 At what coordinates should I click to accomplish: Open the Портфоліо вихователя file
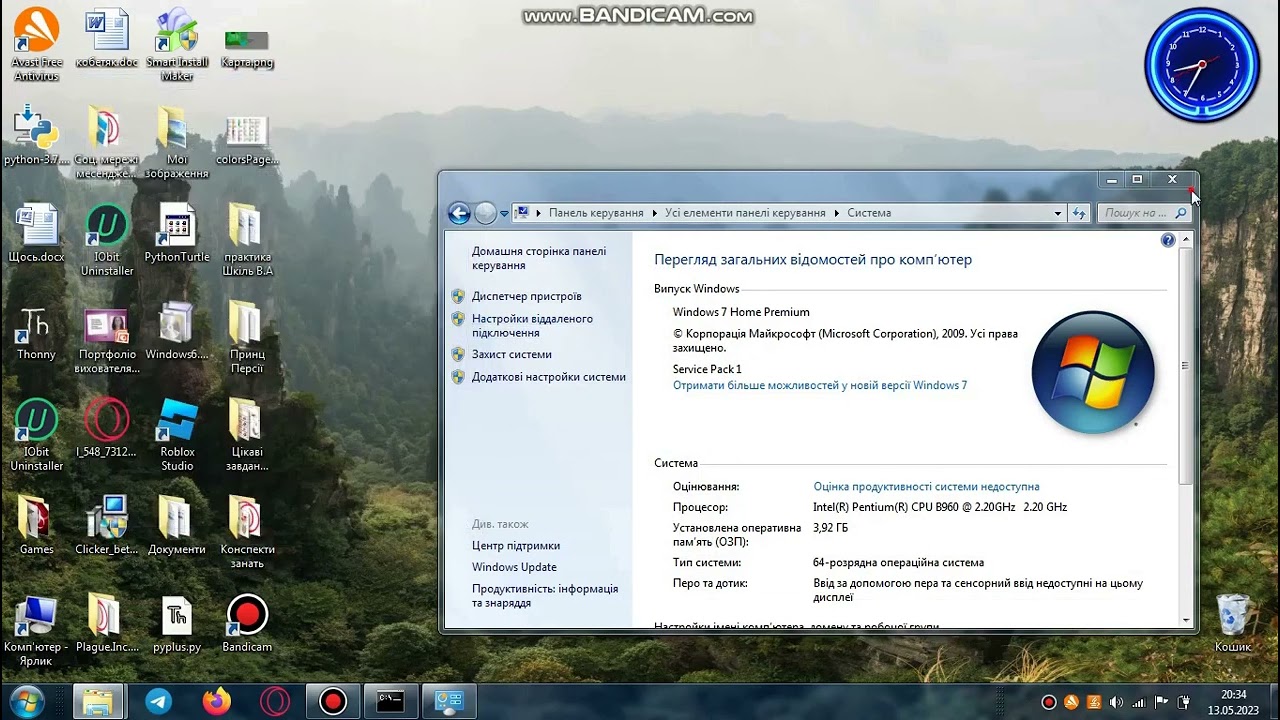107,339
